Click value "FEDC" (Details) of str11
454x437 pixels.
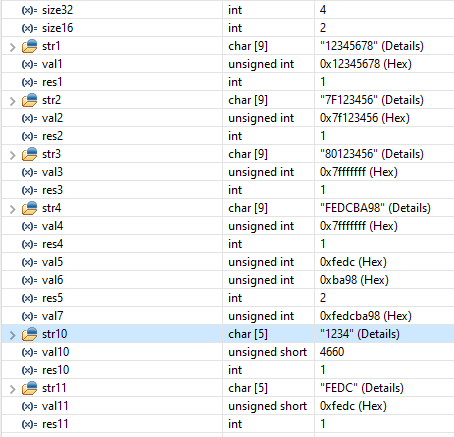[x=362, y=388]
